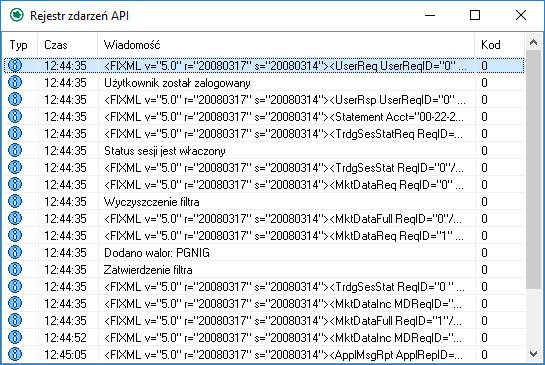Click the info icon of the Statement Acct row
Image resolution: width=545 pixels, height=365 pixels.
coord(15,116)
